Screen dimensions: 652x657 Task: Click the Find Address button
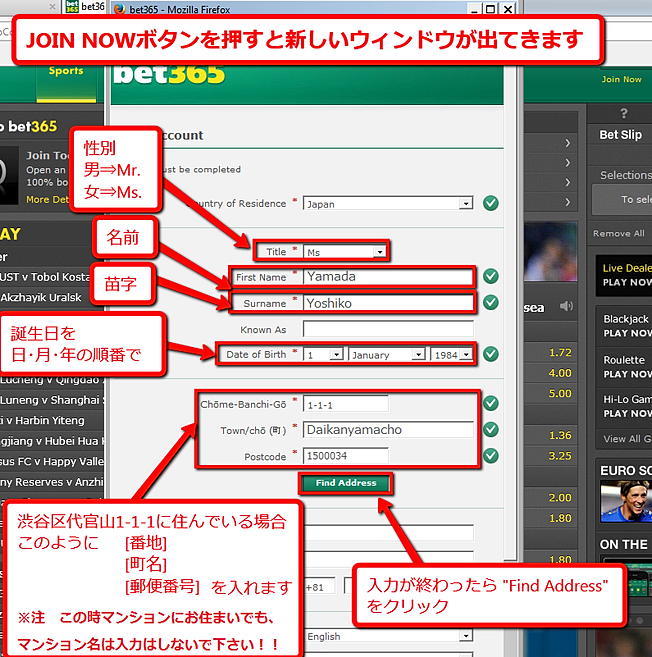pos(346,483)
